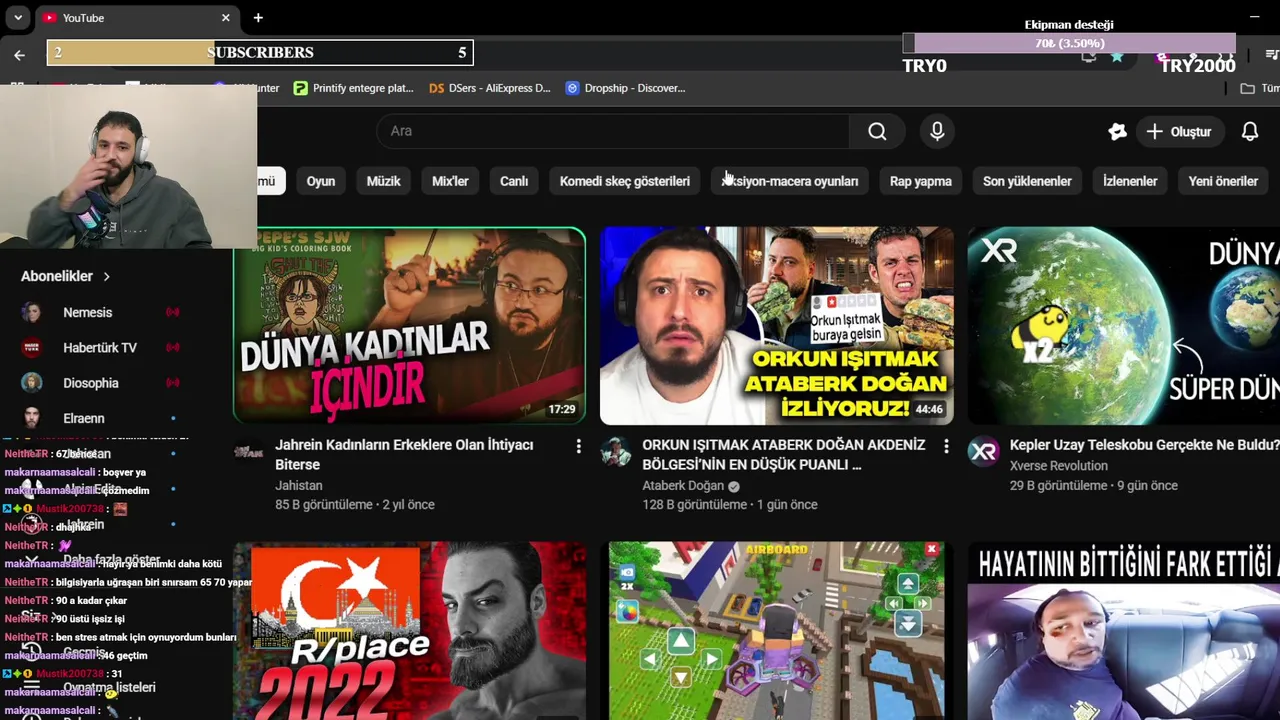Select Aksiyon-macera oyunları chip
The height and width of the screenshot is (720, 1280).
(790, 181)
